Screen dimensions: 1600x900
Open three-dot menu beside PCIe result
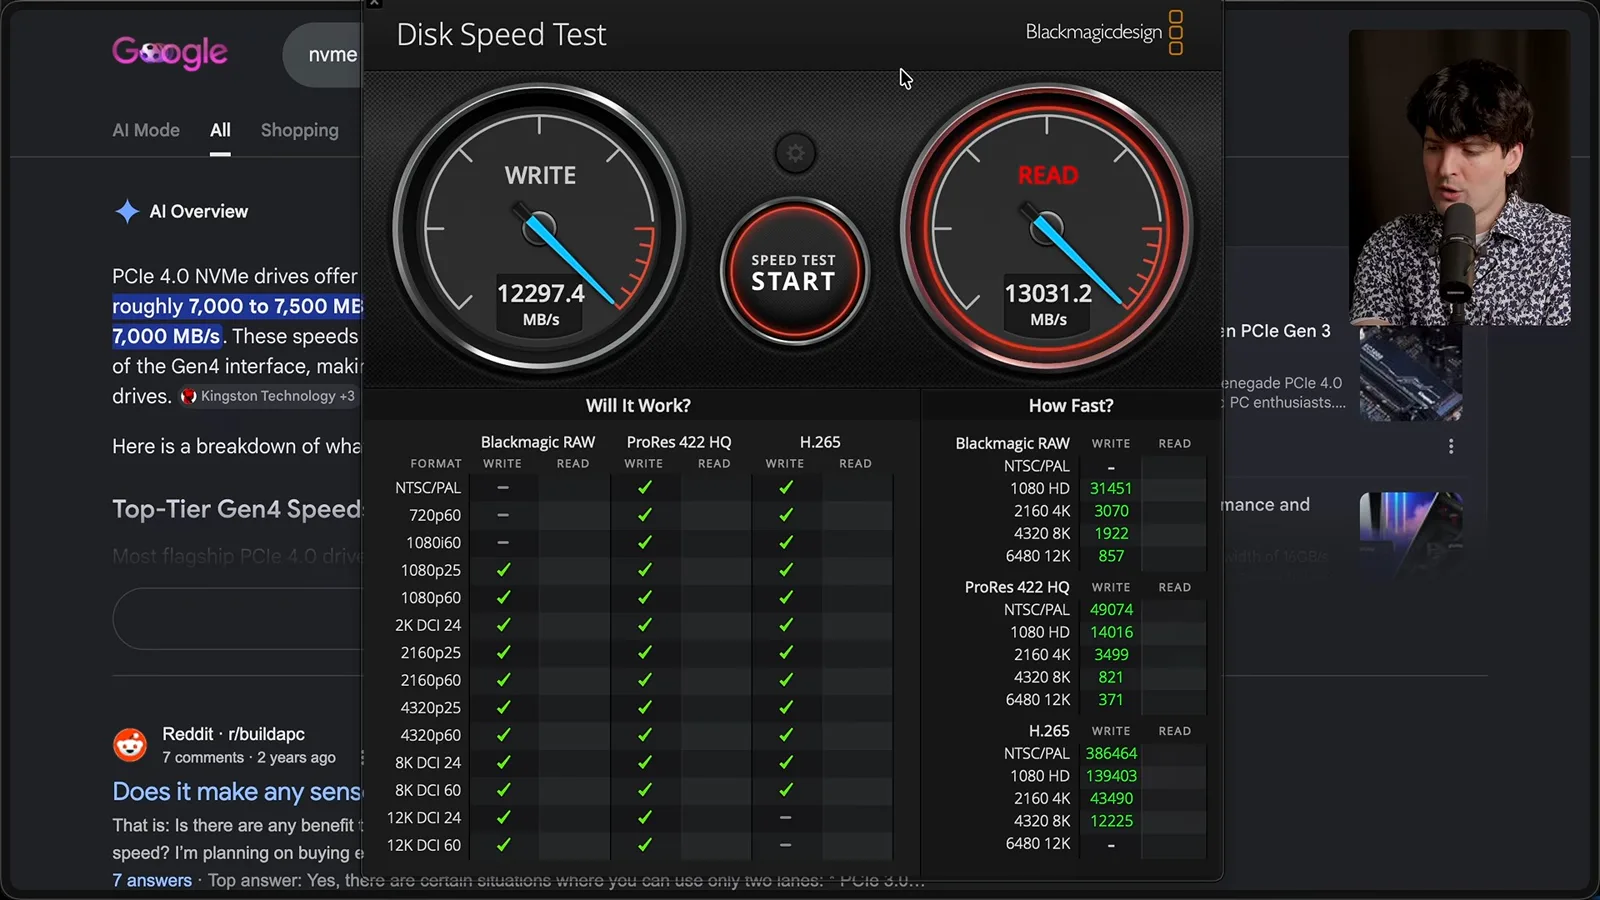[x=1451, y=446]
